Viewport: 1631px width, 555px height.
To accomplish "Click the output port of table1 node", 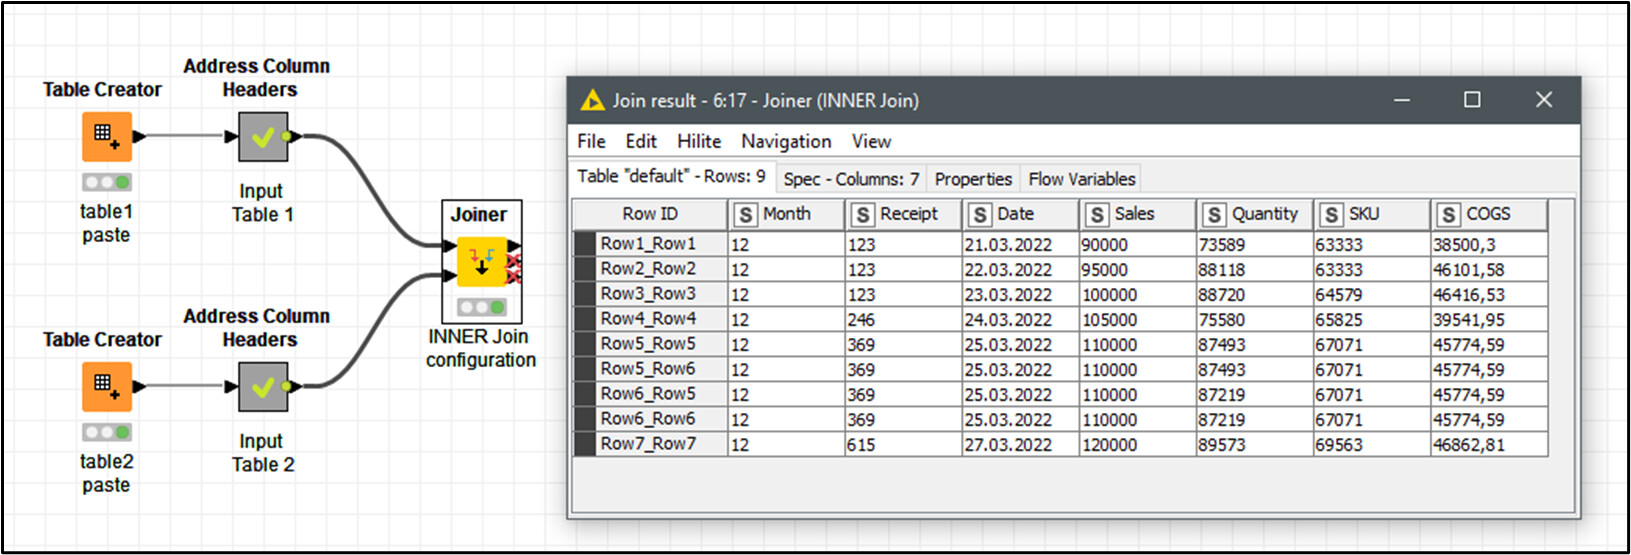I will point(139,137).
